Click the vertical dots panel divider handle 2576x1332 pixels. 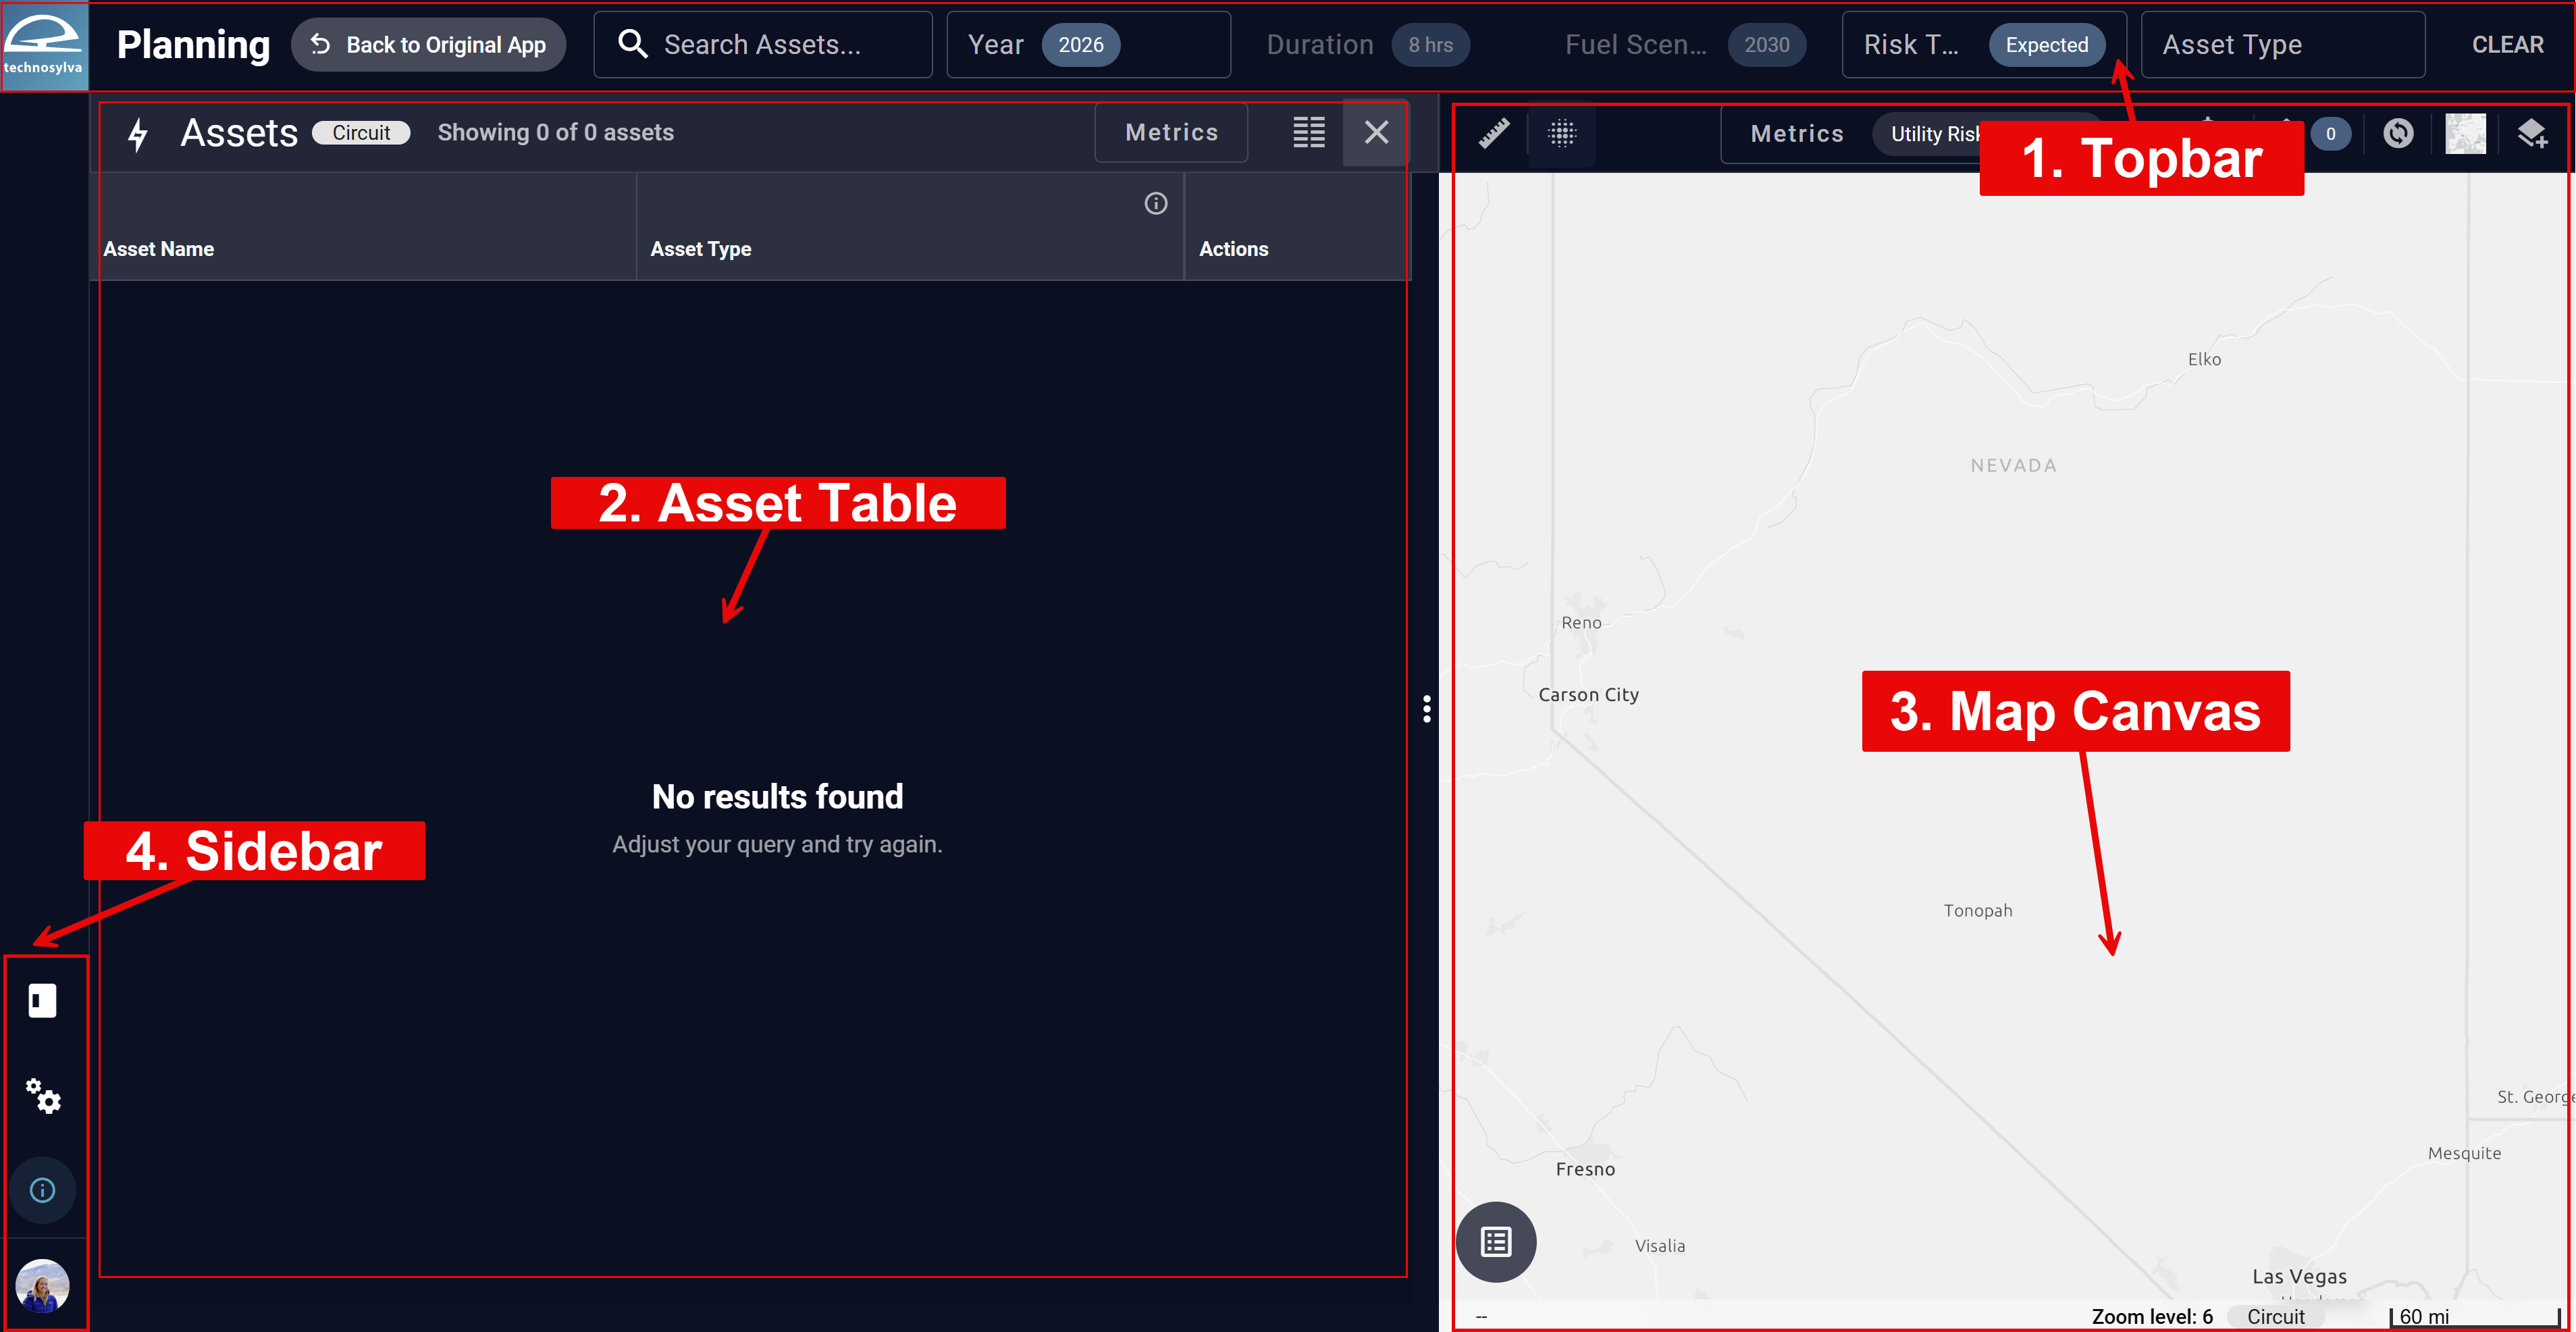1426,709
